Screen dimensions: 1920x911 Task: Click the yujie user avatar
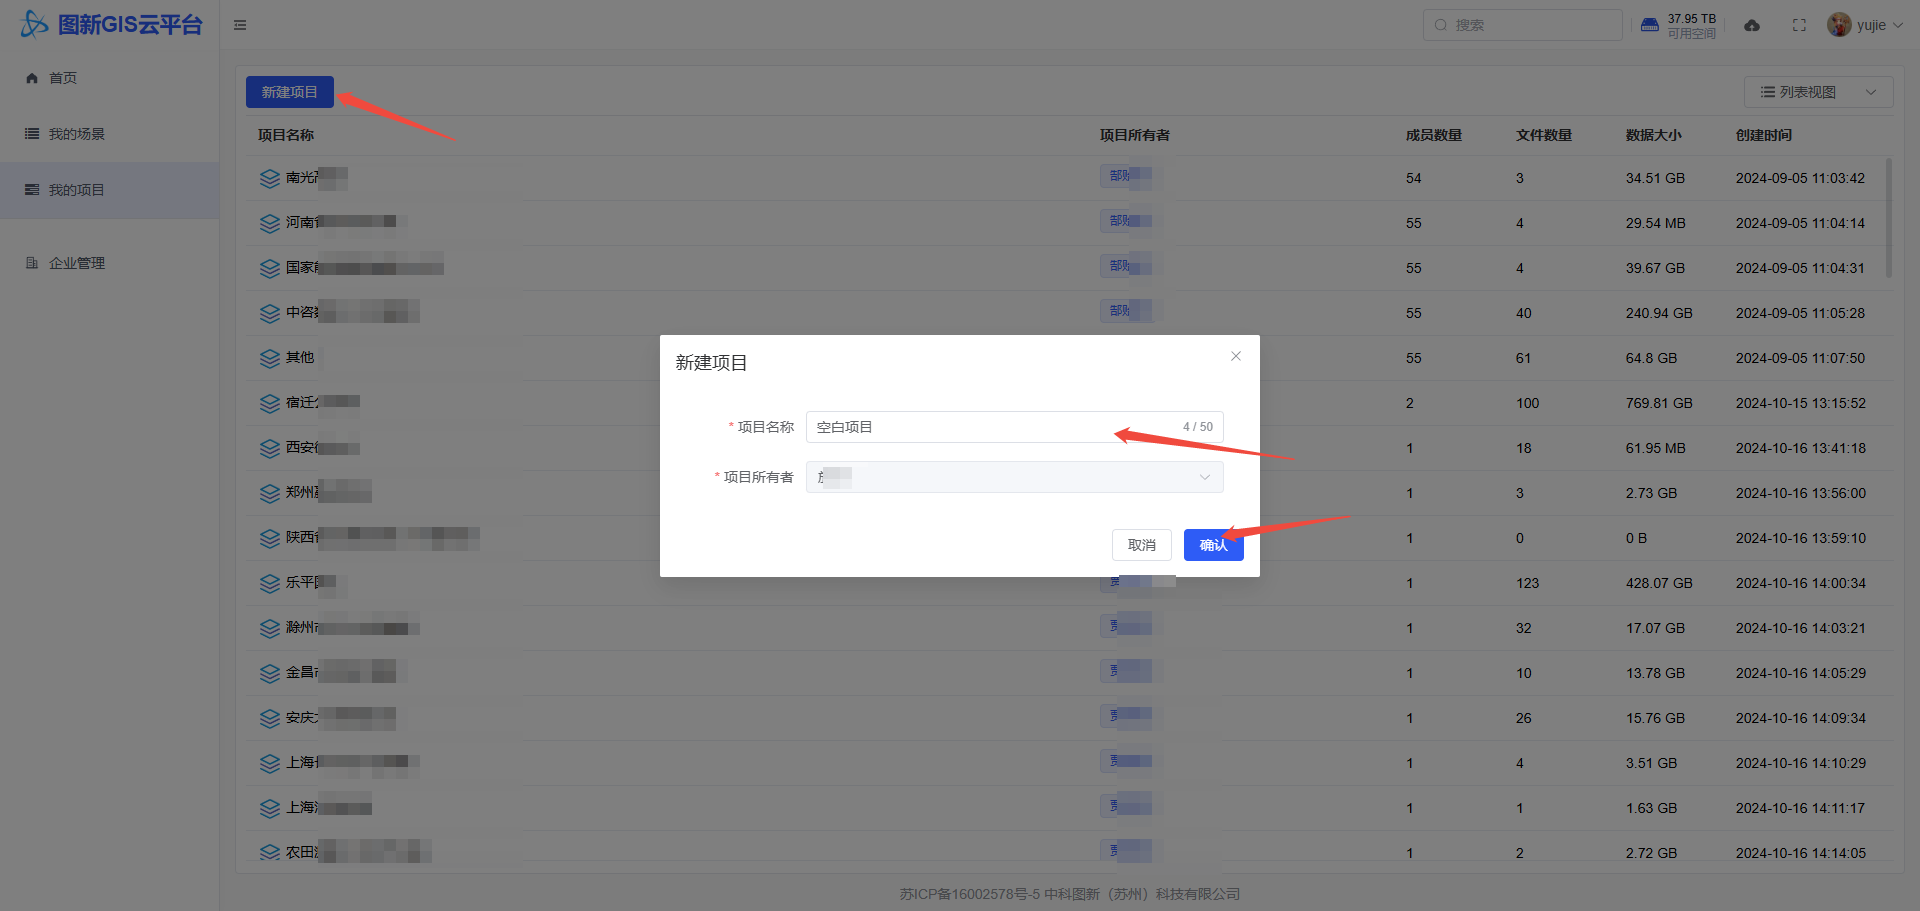(x=1838, y=25)
